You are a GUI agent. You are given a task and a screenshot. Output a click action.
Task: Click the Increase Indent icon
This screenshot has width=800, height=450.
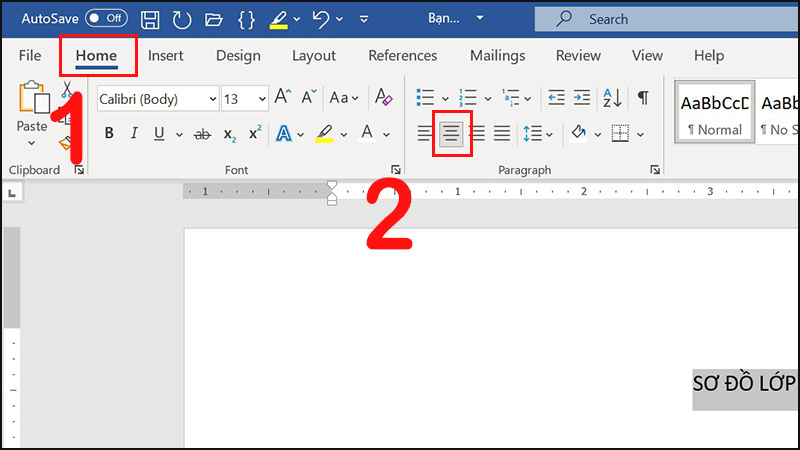pos(582,98)
